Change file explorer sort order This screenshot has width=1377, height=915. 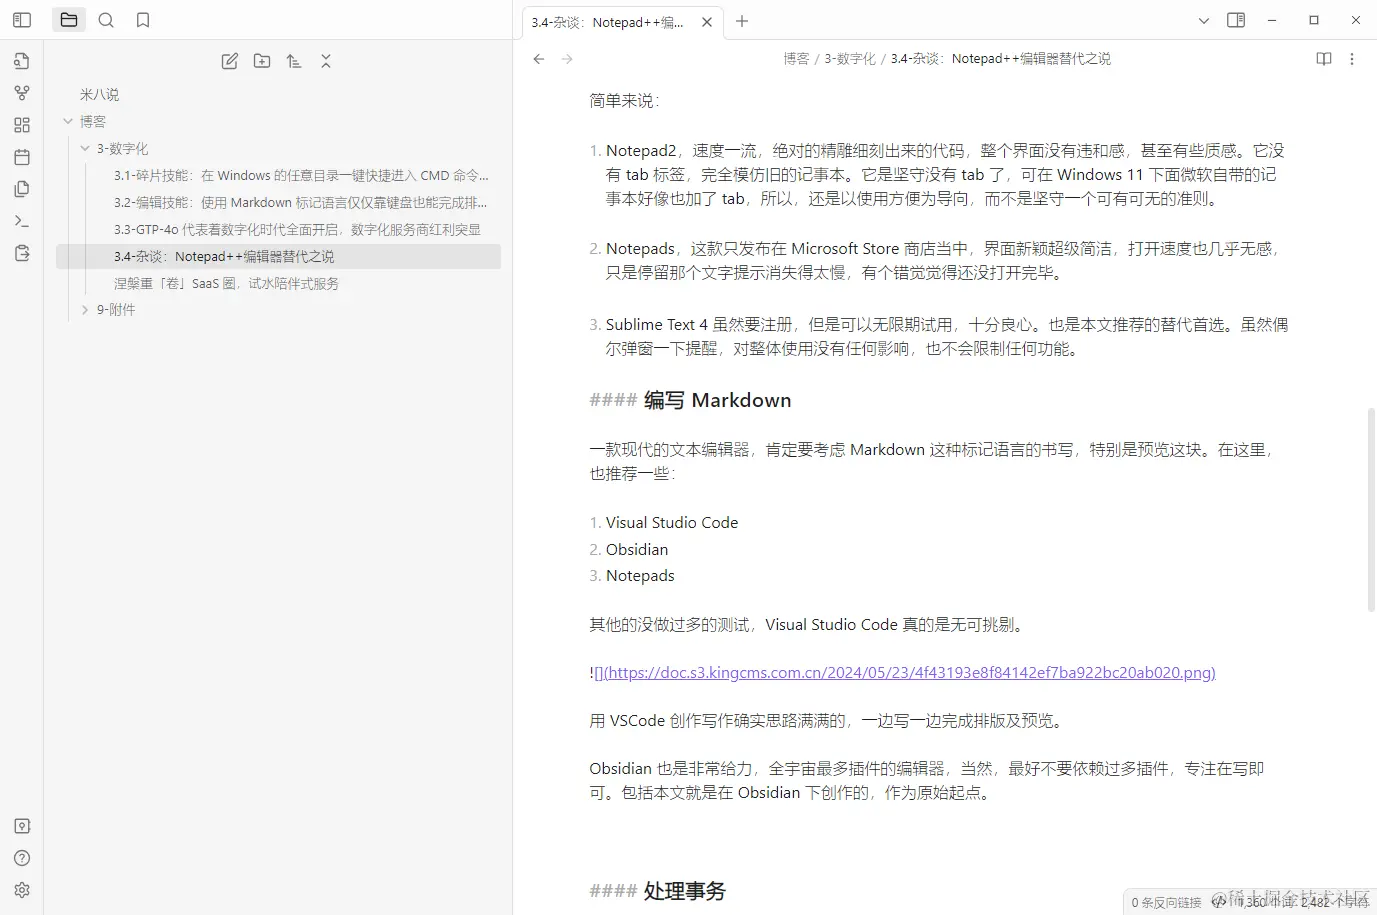tap(294, 61)
